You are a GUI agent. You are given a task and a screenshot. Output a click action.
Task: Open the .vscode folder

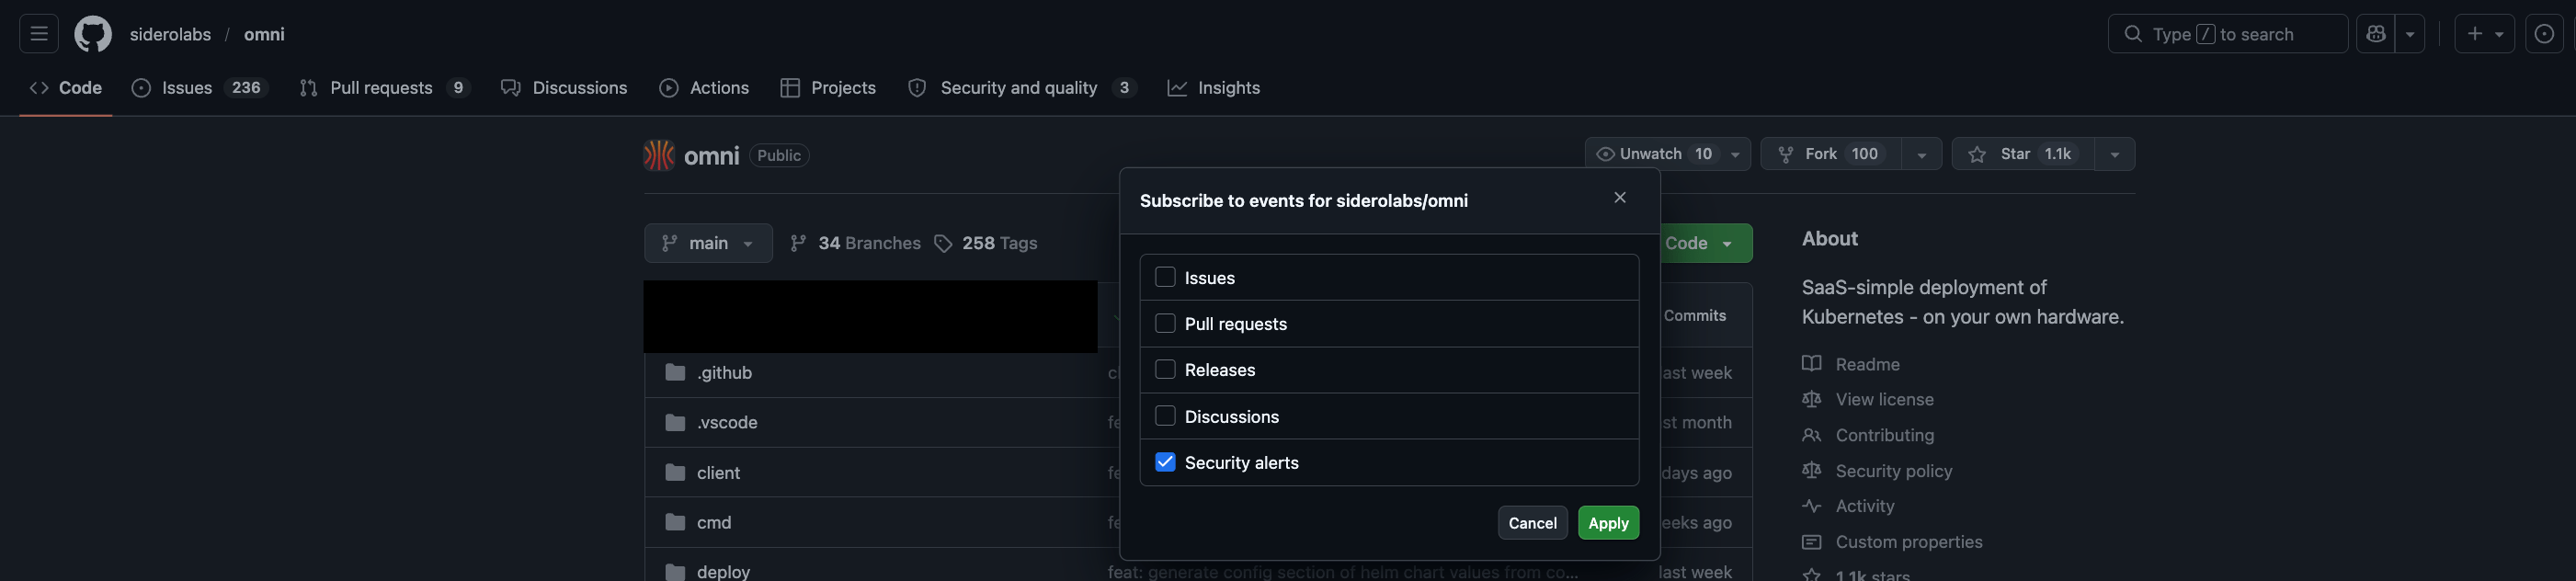(x=727, y=422)
